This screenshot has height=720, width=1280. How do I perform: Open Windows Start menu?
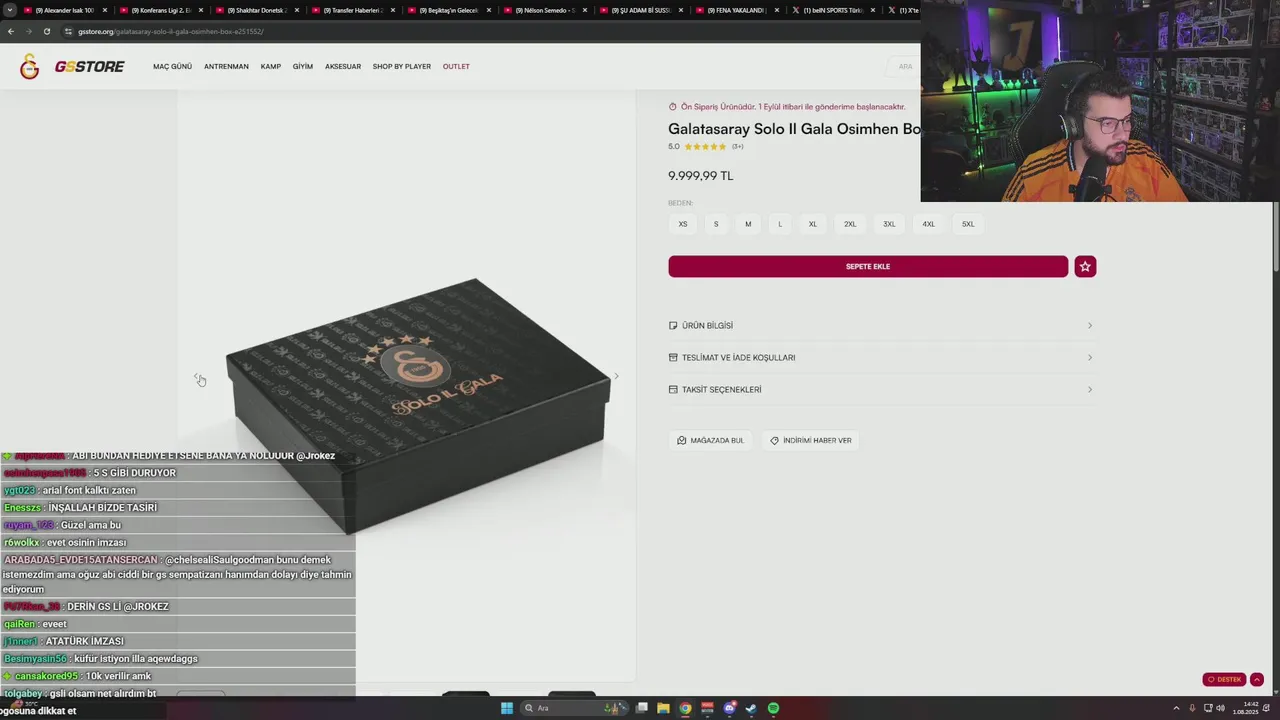507,708
